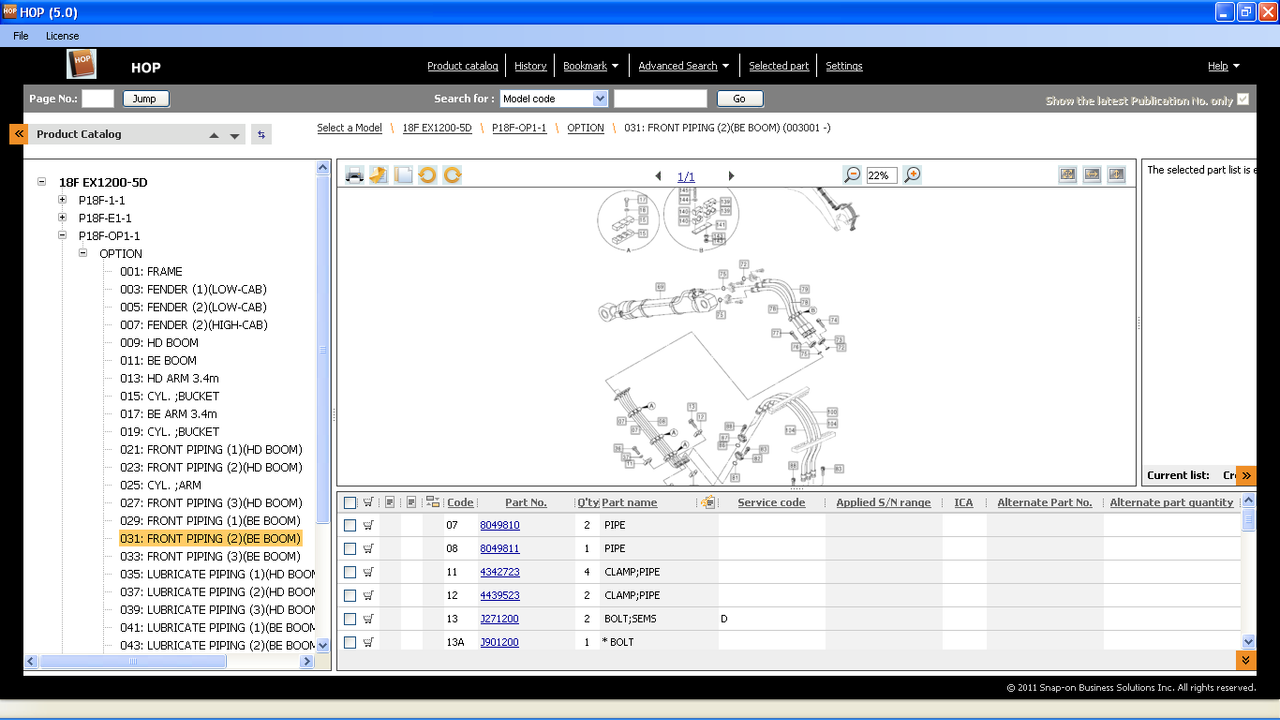Click the sync tree icon beside Product Catalog

coord(261,134)
